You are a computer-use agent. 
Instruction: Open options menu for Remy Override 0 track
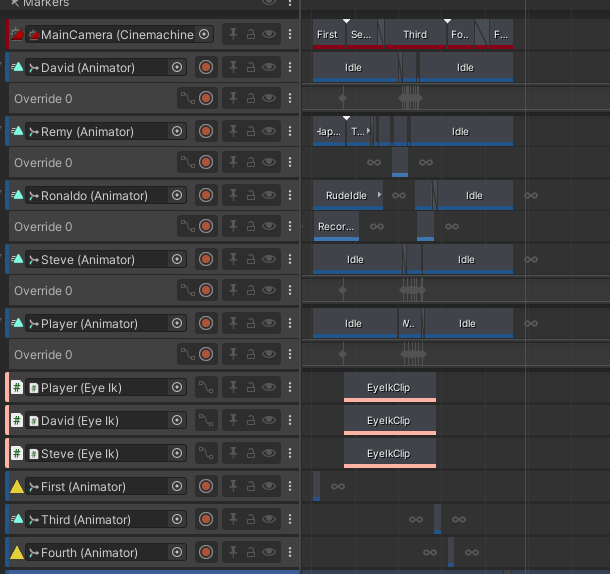coord(290,162)
